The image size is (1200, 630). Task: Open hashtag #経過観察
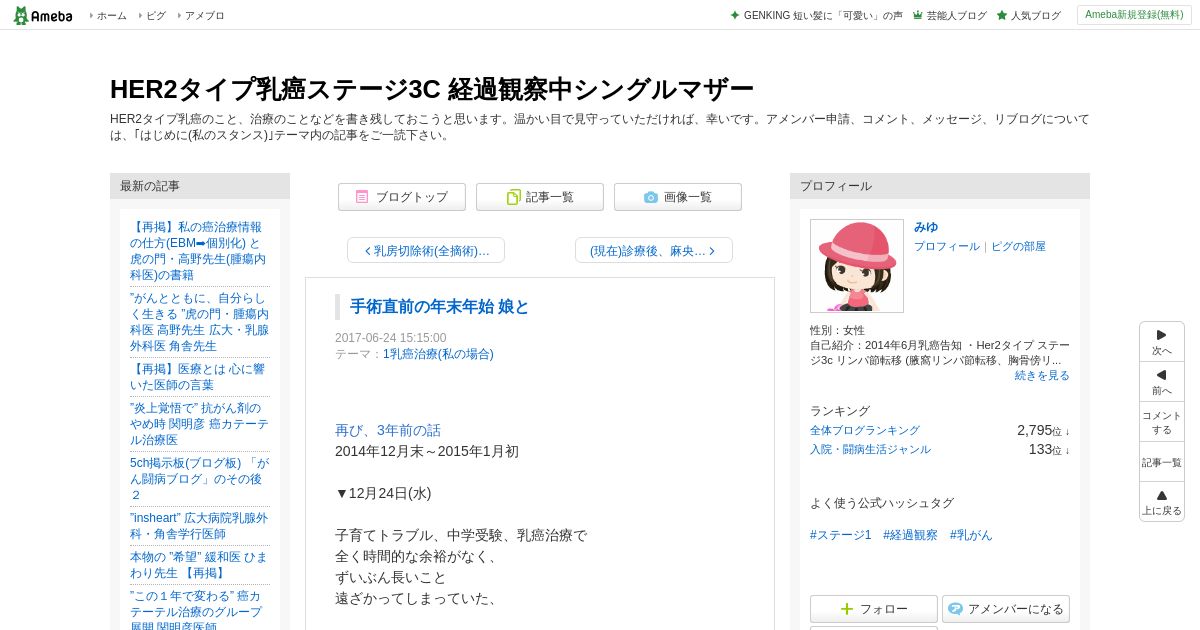tap(910, 535)
